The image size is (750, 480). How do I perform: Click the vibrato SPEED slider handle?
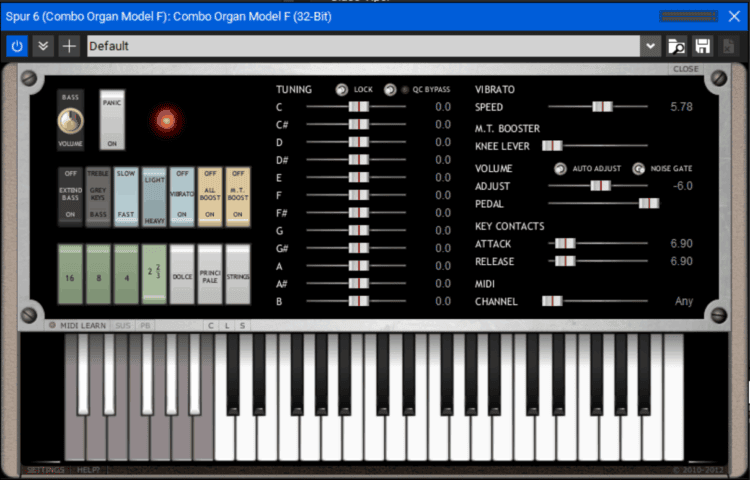click(602, 107)
